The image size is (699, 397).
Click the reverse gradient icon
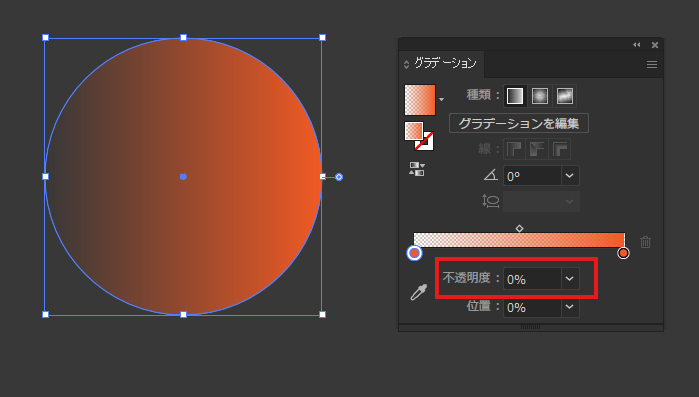417,169
